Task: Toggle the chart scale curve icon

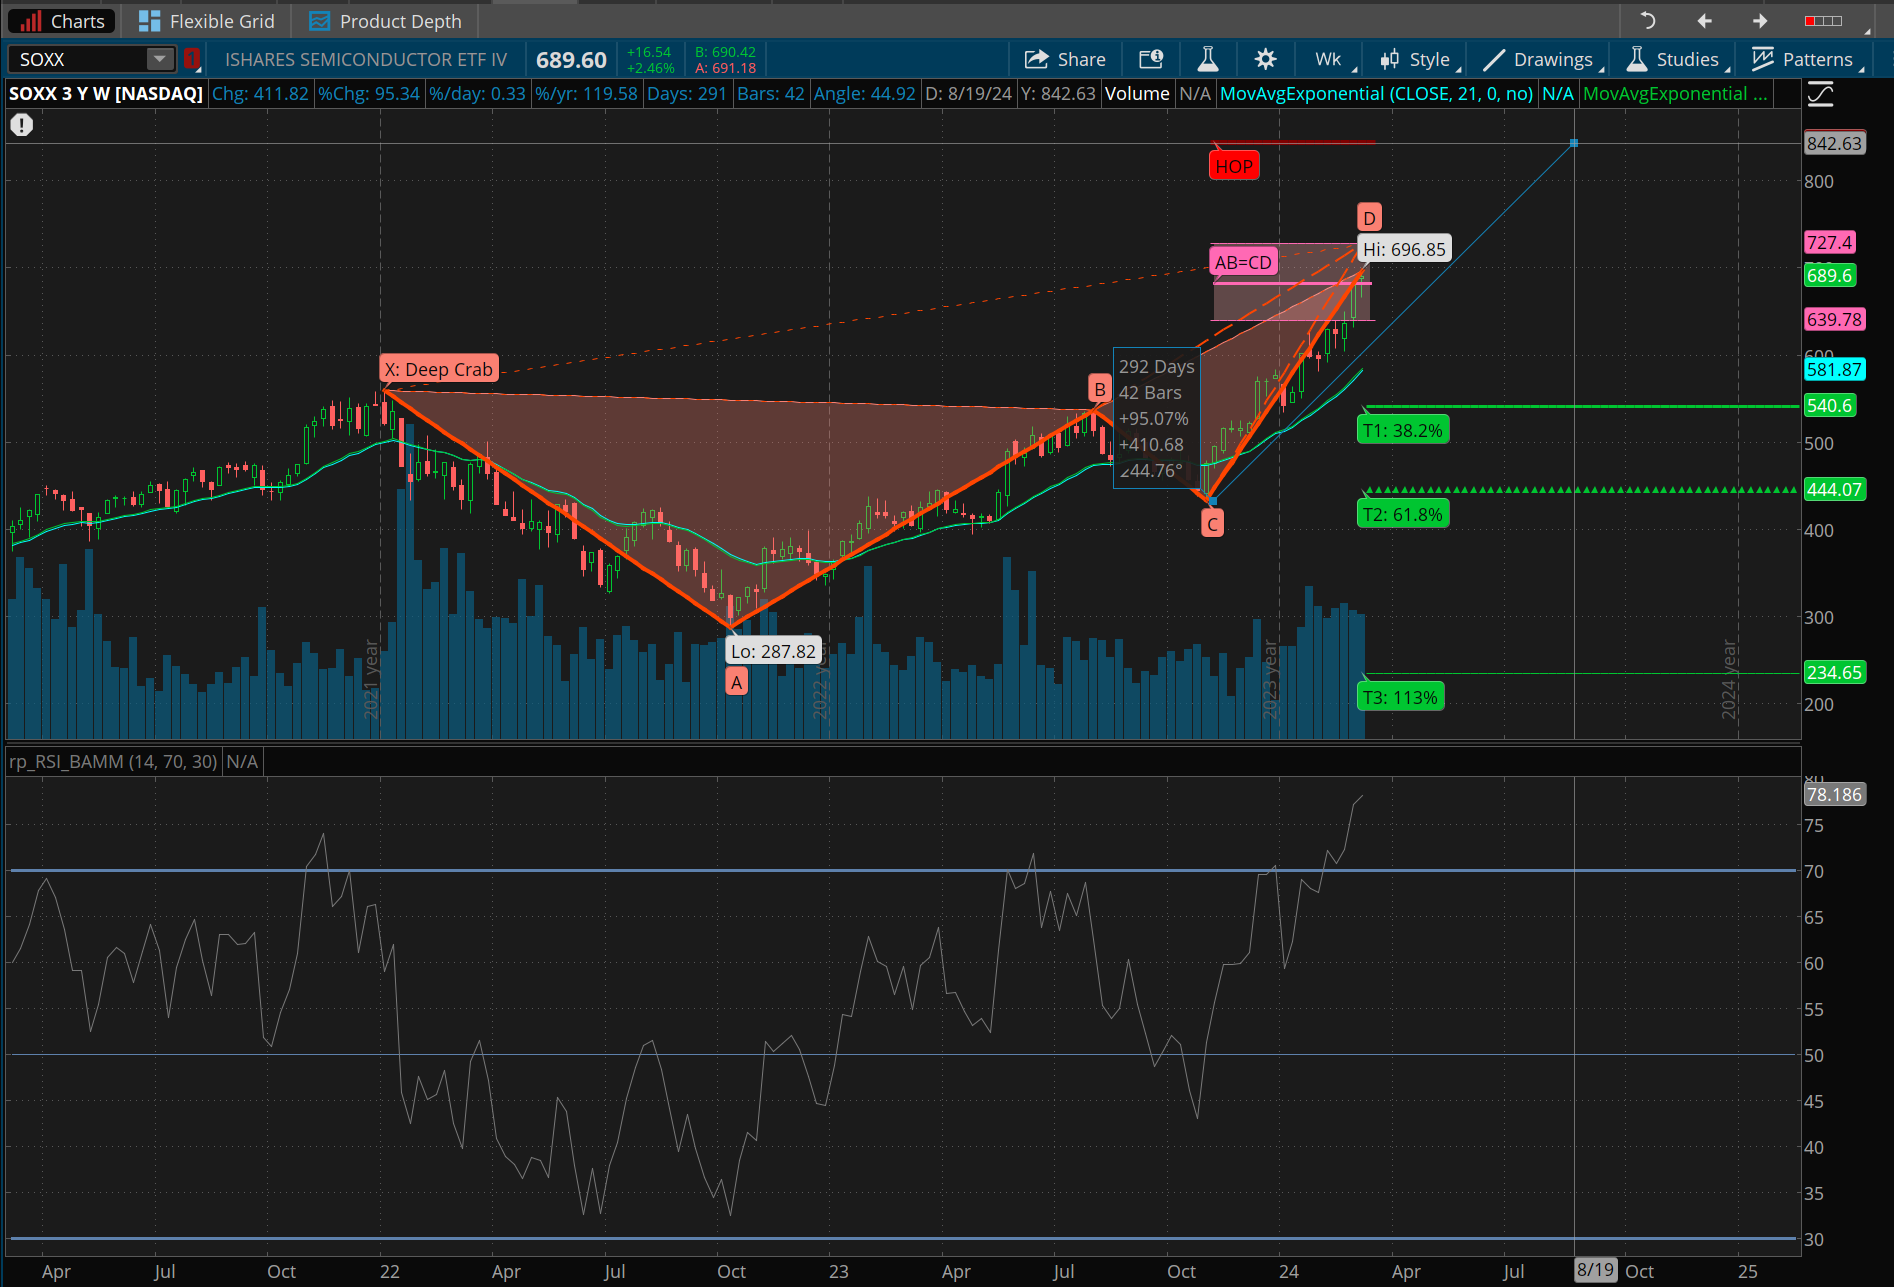Action: click(1820, 95)
